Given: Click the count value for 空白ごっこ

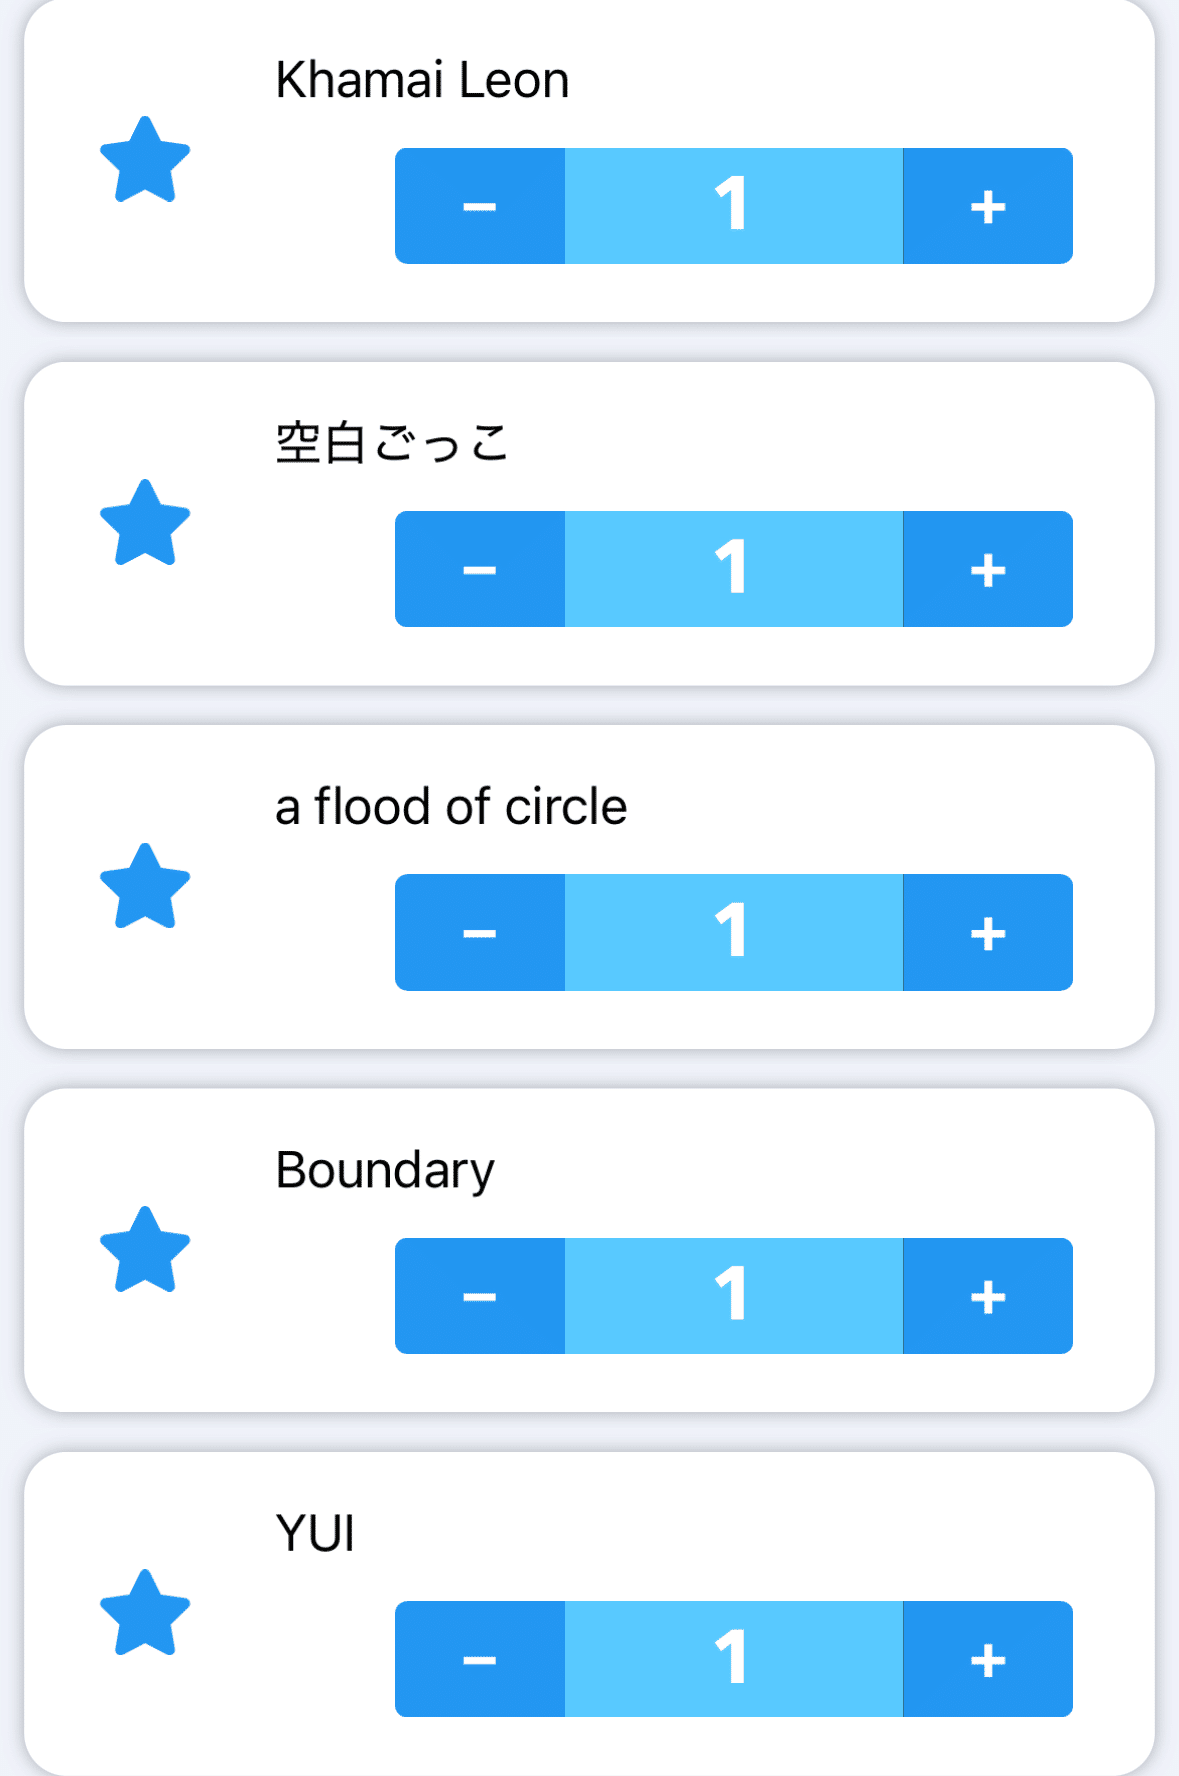Looking at the screenshot, I should [733, 569].
